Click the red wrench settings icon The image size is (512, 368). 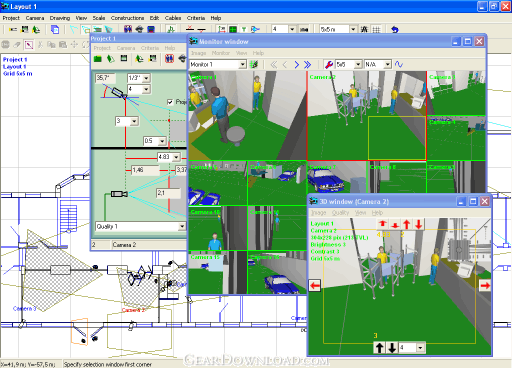(x=329, y=64)
